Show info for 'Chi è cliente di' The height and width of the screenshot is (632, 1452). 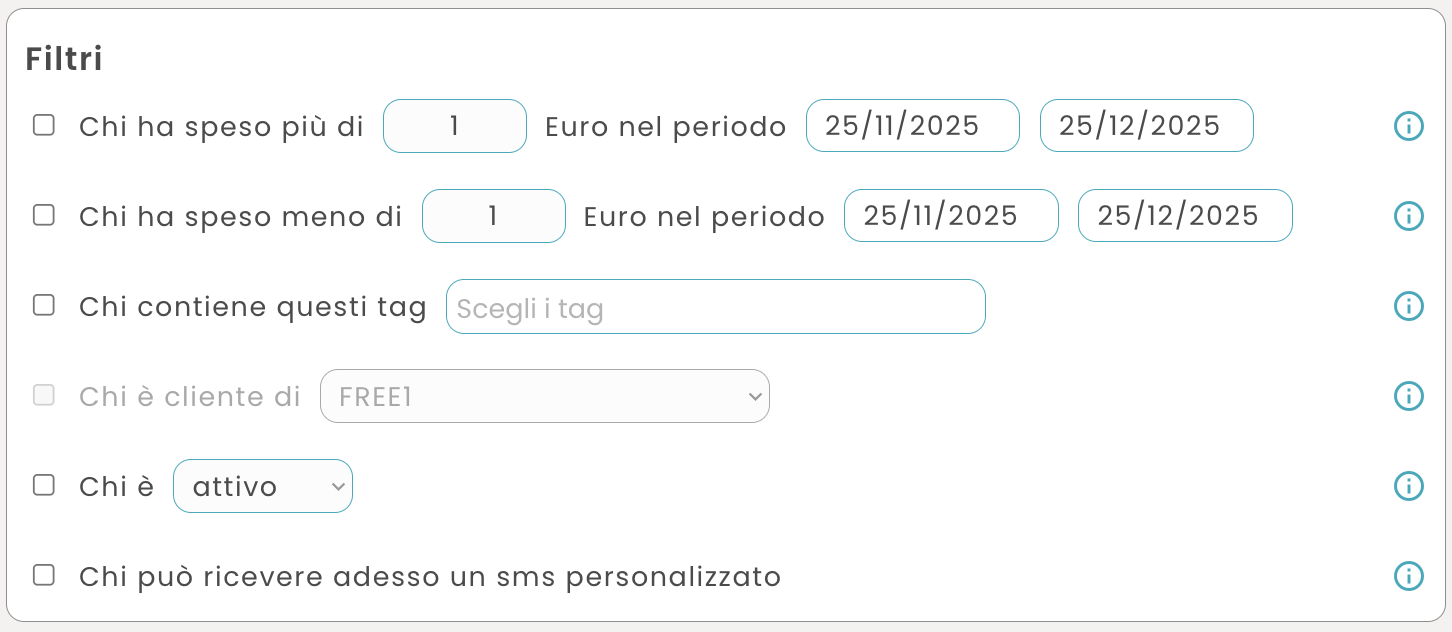coord(1408,396)
